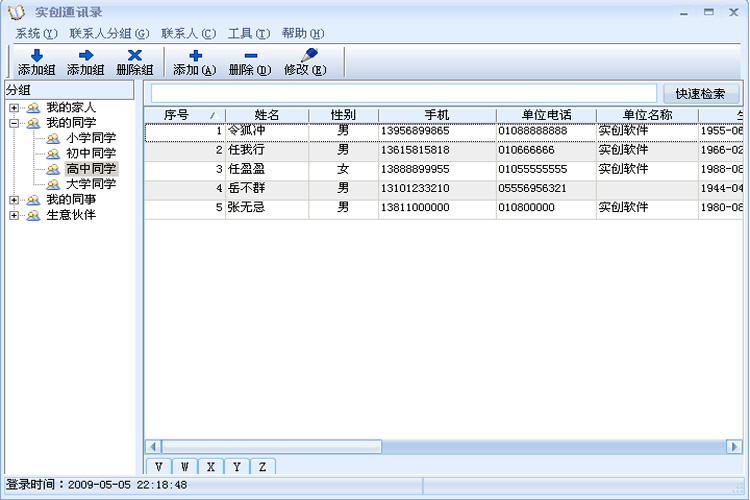Viewport: 750px width, 500px height.
Task: Click mobile number 13956899865
Action: tap(415, 131)
